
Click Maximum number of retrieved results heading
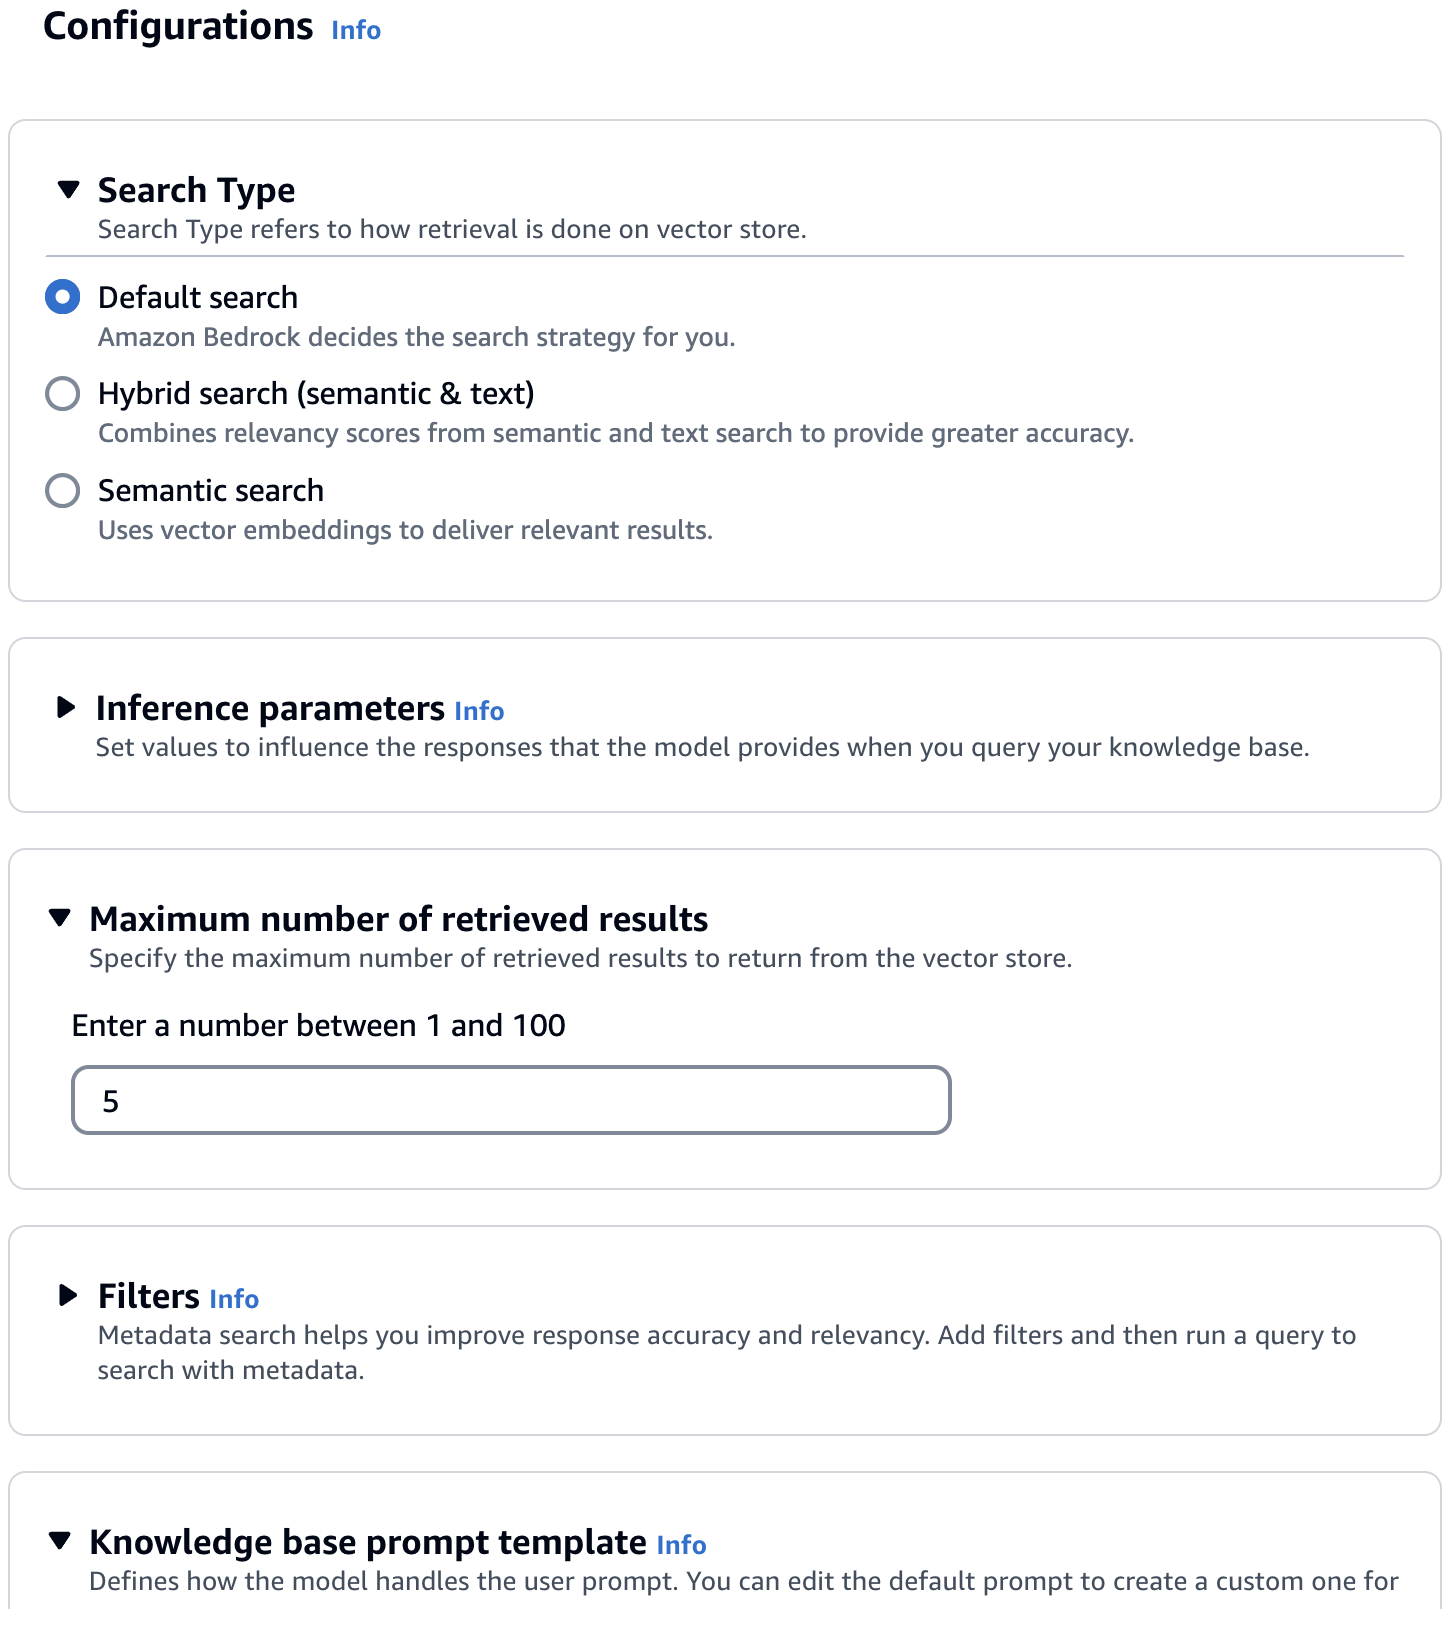tap(399, 919)
